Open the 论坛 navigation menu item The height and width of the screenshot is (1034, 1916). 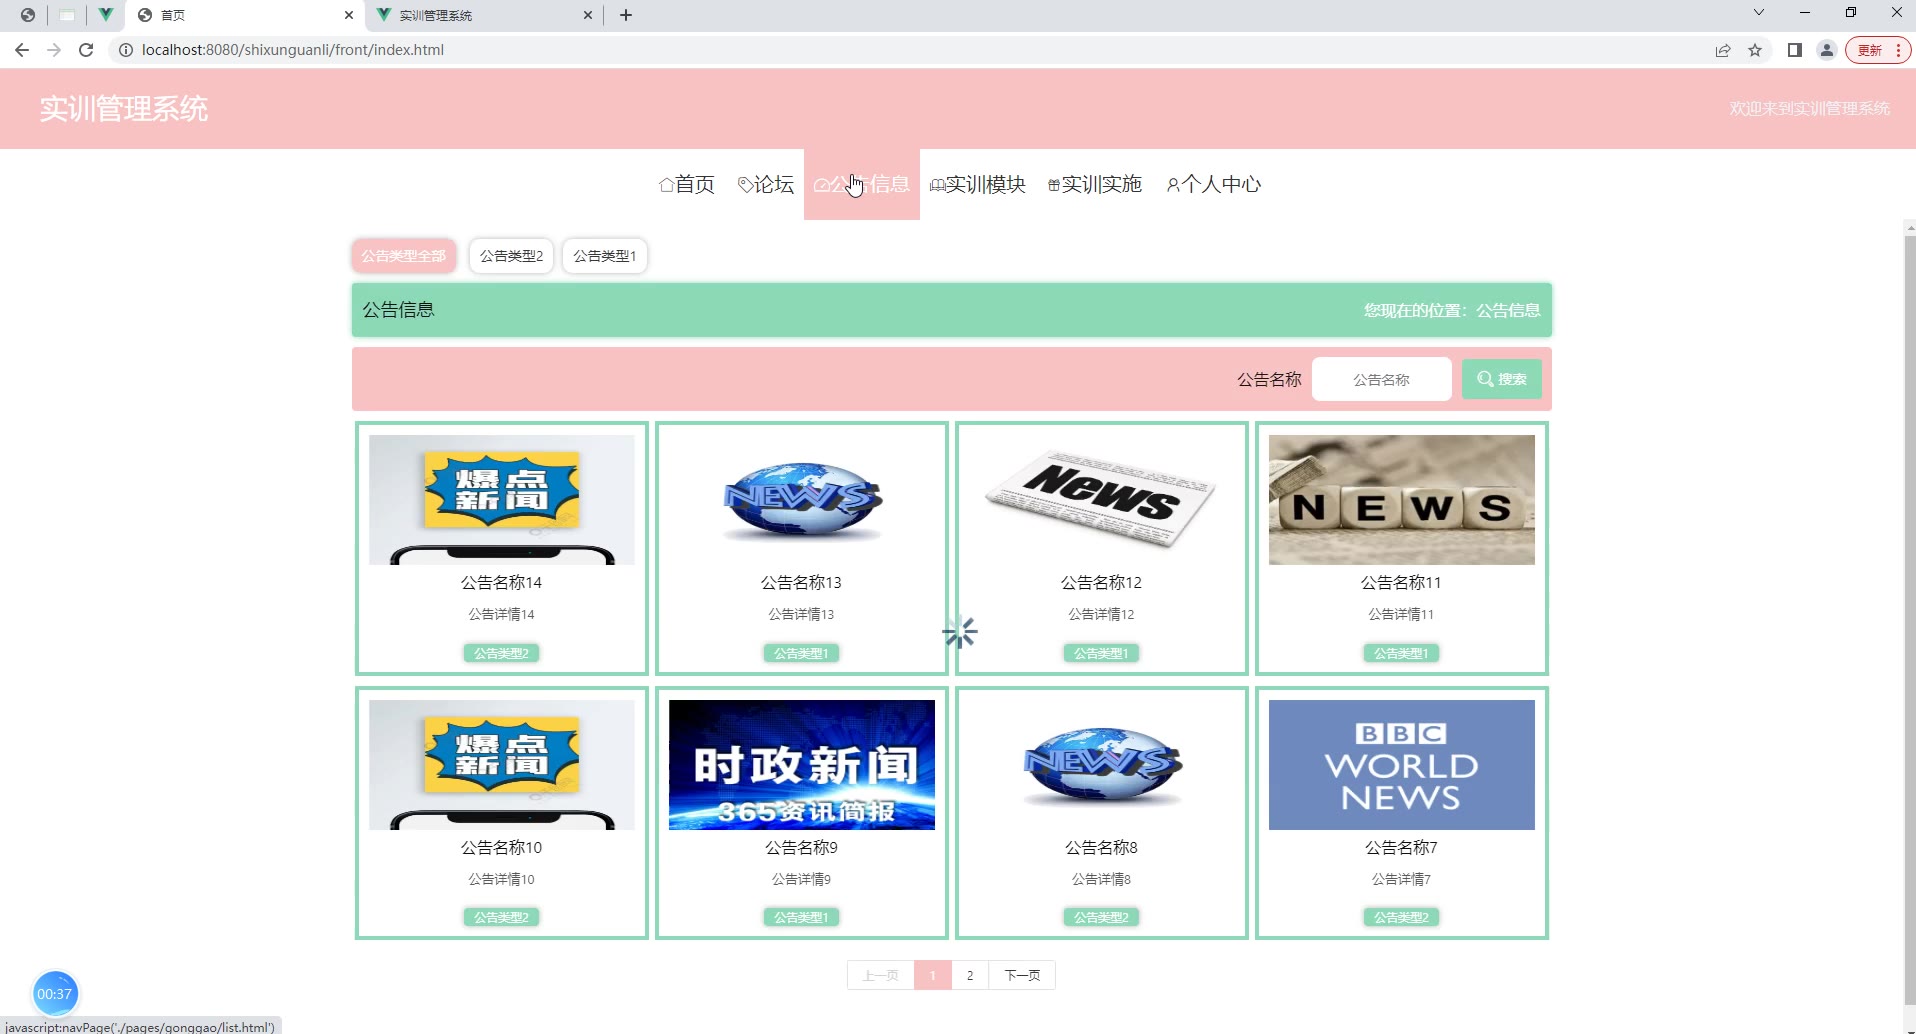click(766, 184)
